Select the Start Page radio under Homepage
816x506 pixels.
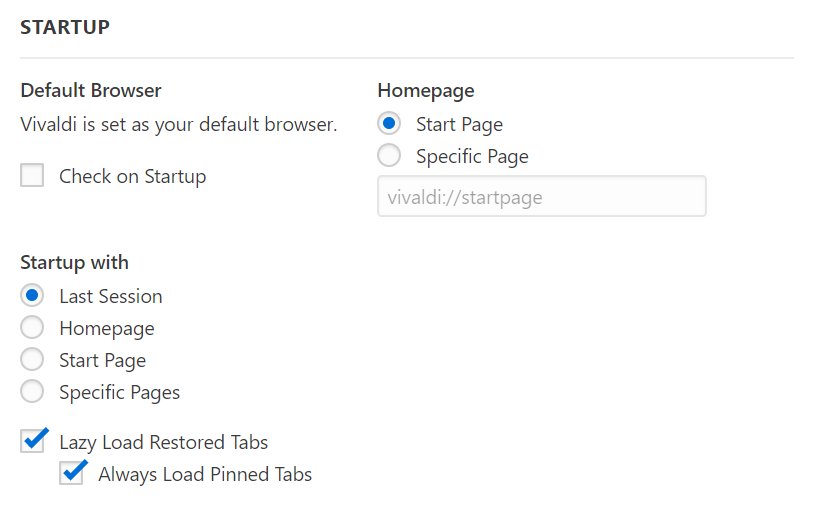[389, 123]
